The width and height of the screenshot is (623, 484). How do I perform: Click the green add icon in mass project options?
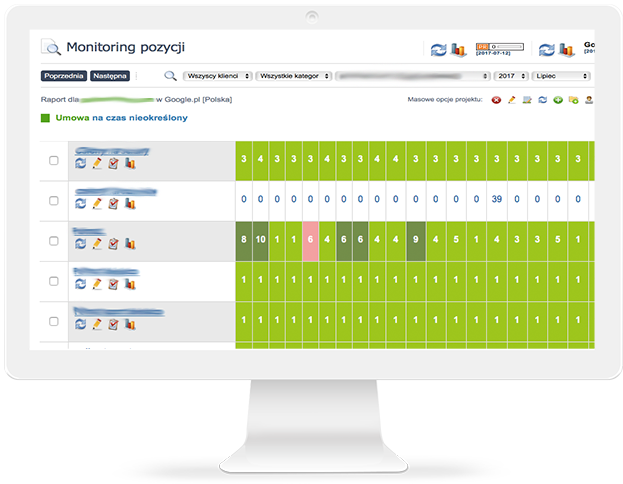click(x=557, y=101)
